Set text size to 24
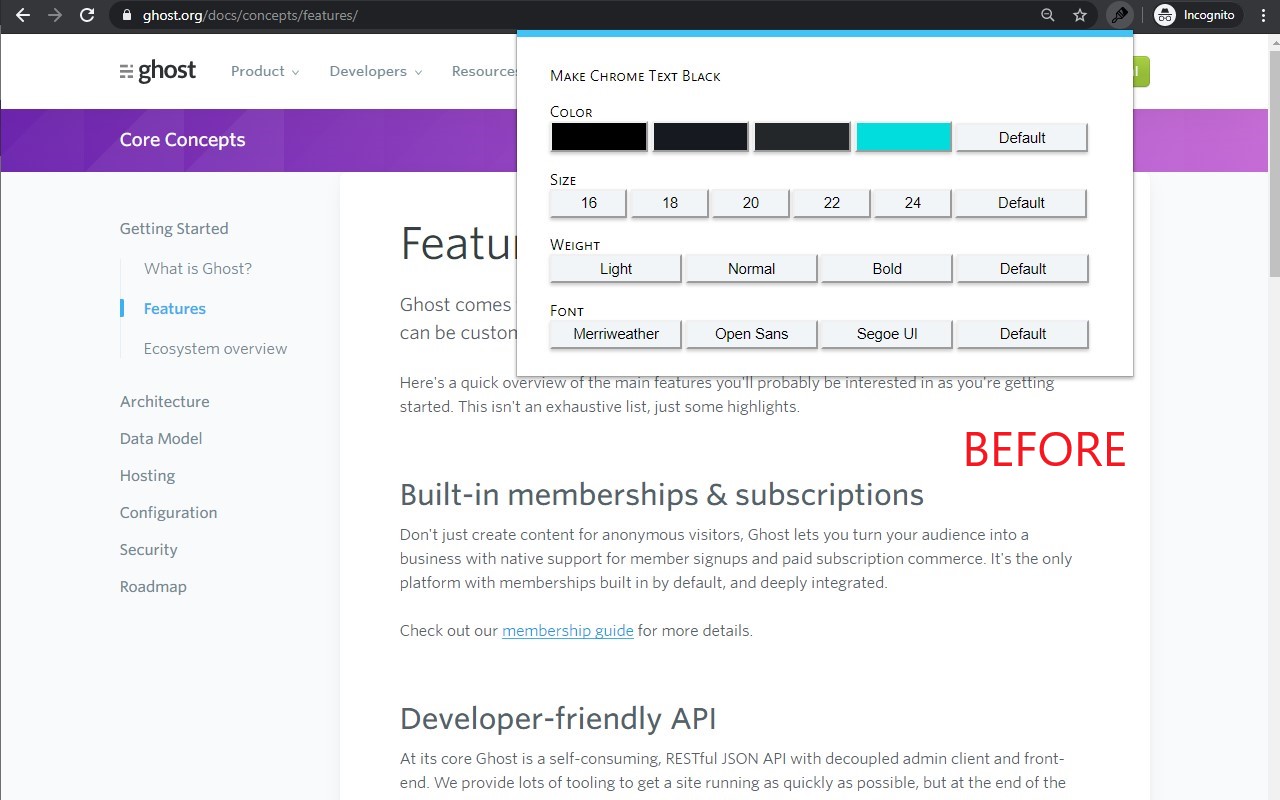The height and width of the screenshot is (800, 1280). (x=913, y=203)
